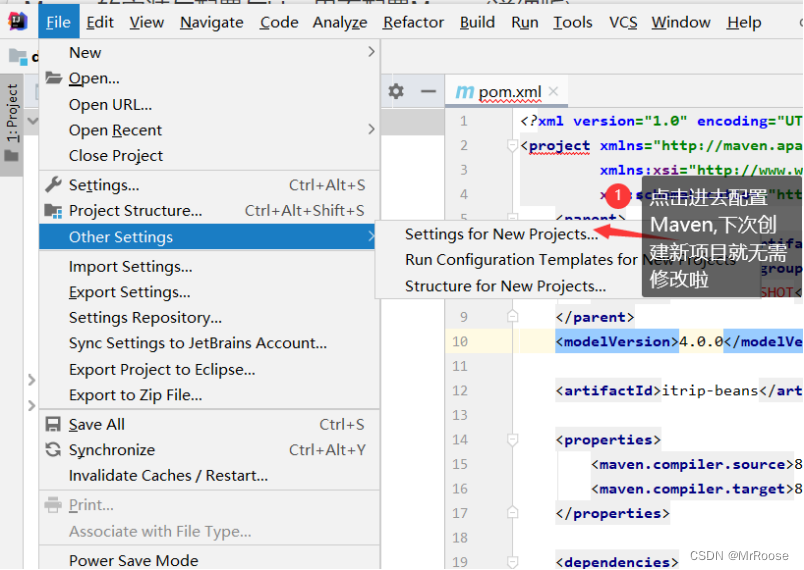Open the Run menu
Viewport: 804px width, 570px height.
[x=525, y=22]
